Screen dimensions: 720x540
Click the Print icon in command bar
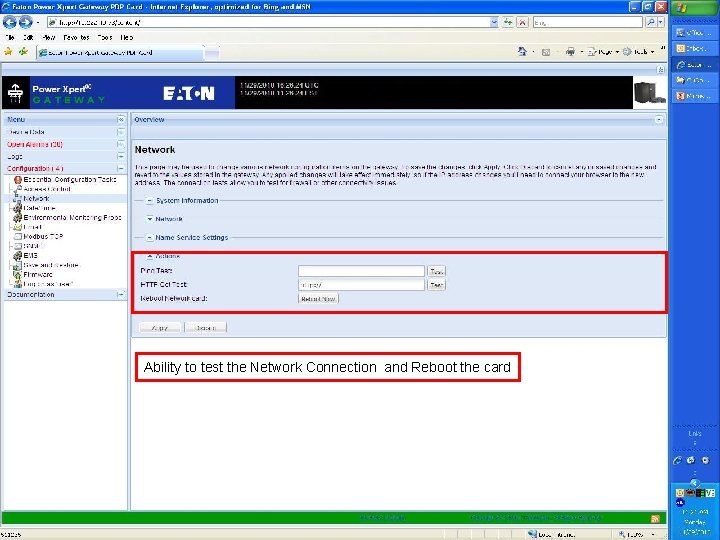pyautogui.click(x=570, y=52)
